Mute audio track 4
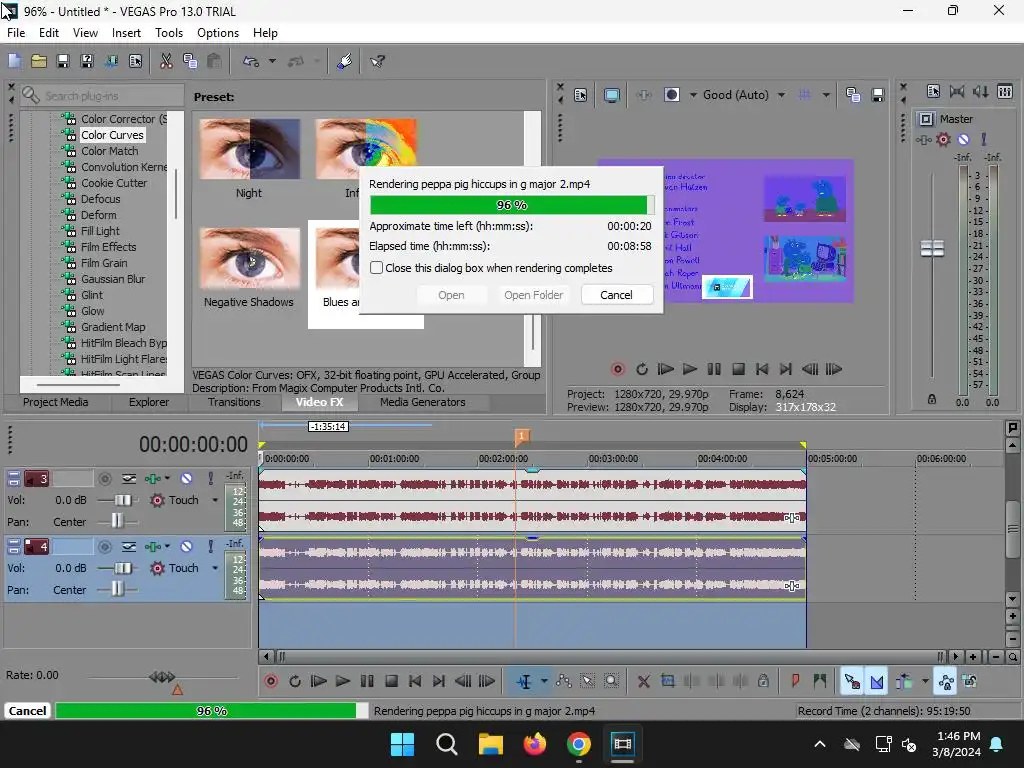Image resolution: width=1024 pixels, height=768 pixels. 186,547
